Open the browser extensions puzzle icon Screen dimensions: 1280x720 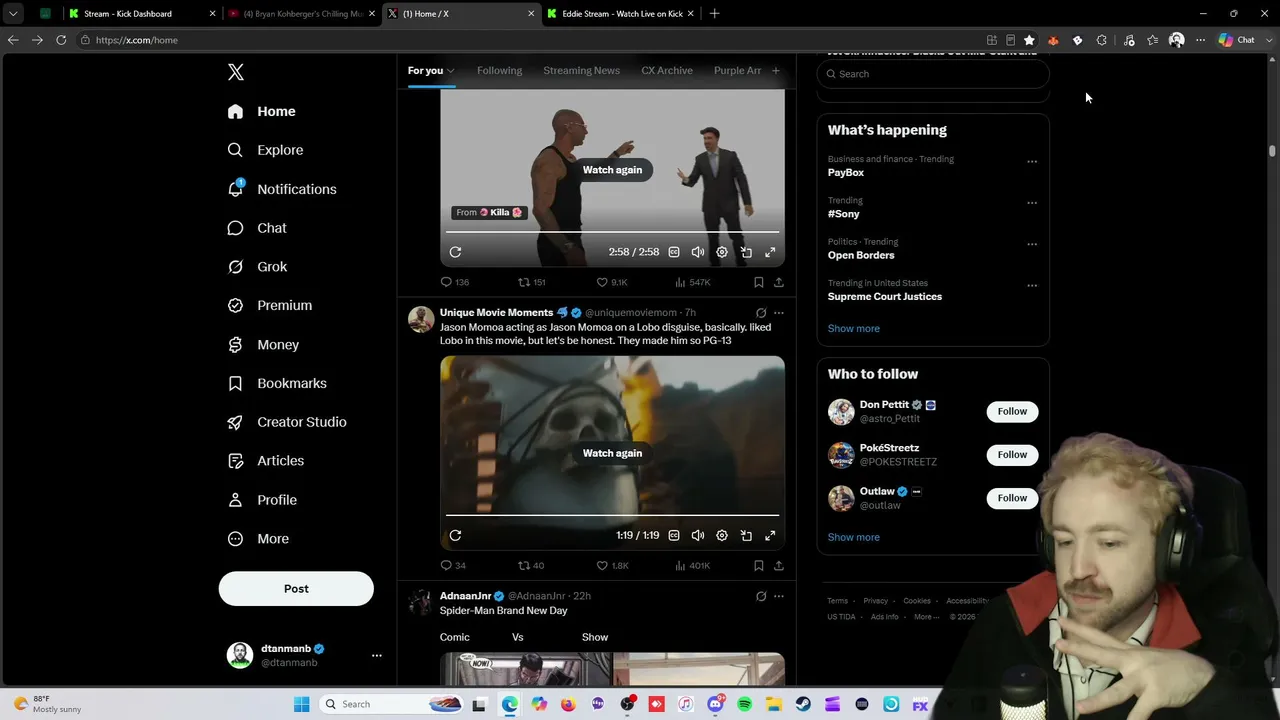(1101, 40)
